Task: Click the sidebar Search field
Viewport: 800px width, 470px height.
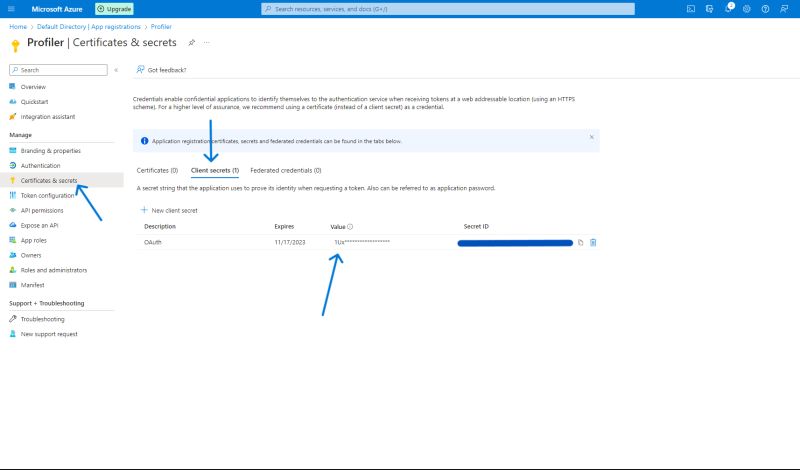Action: (x=58, y=70)
